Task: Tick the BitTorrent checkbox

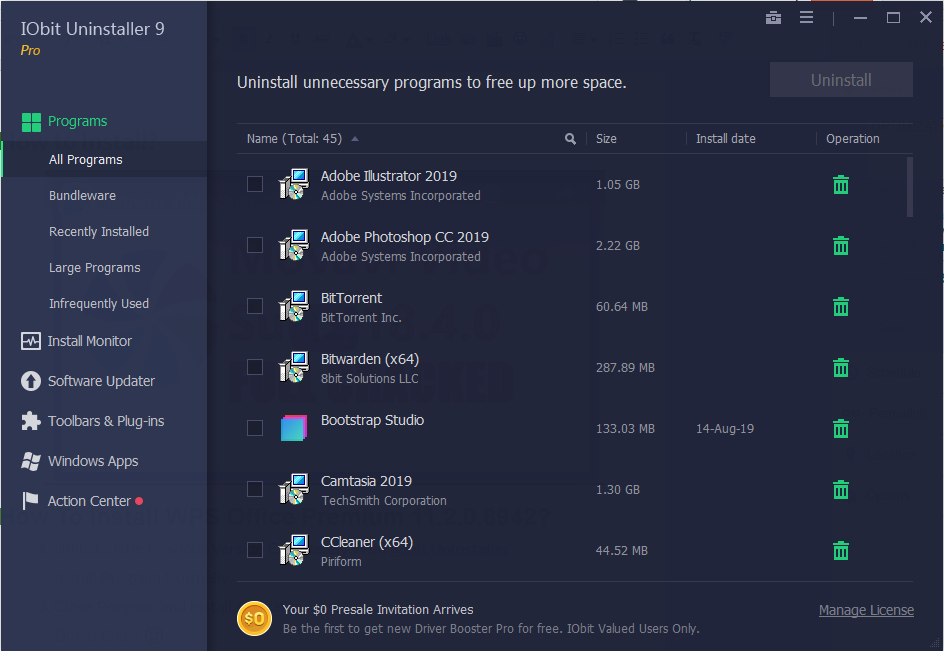Action: point(255,306)
